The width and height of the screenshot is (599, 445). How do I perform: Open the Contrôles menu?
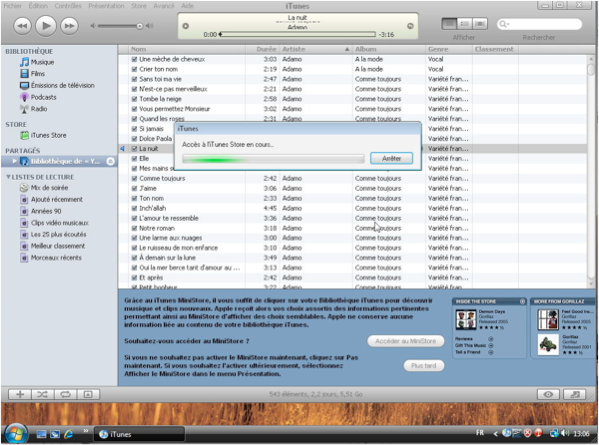pos(68,6)
